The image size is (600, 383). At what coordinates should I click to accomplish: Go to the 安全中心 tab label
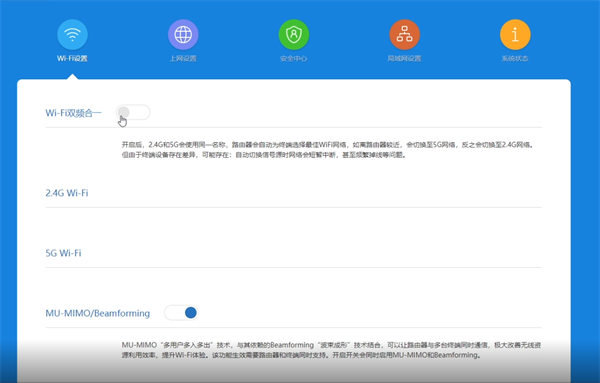293,59
